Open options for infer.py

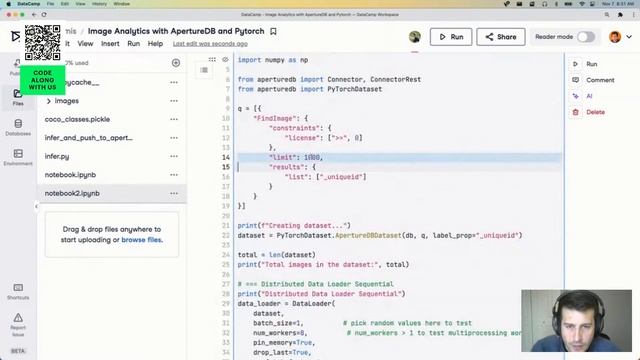pyautogui.click(x=174, y=156)
